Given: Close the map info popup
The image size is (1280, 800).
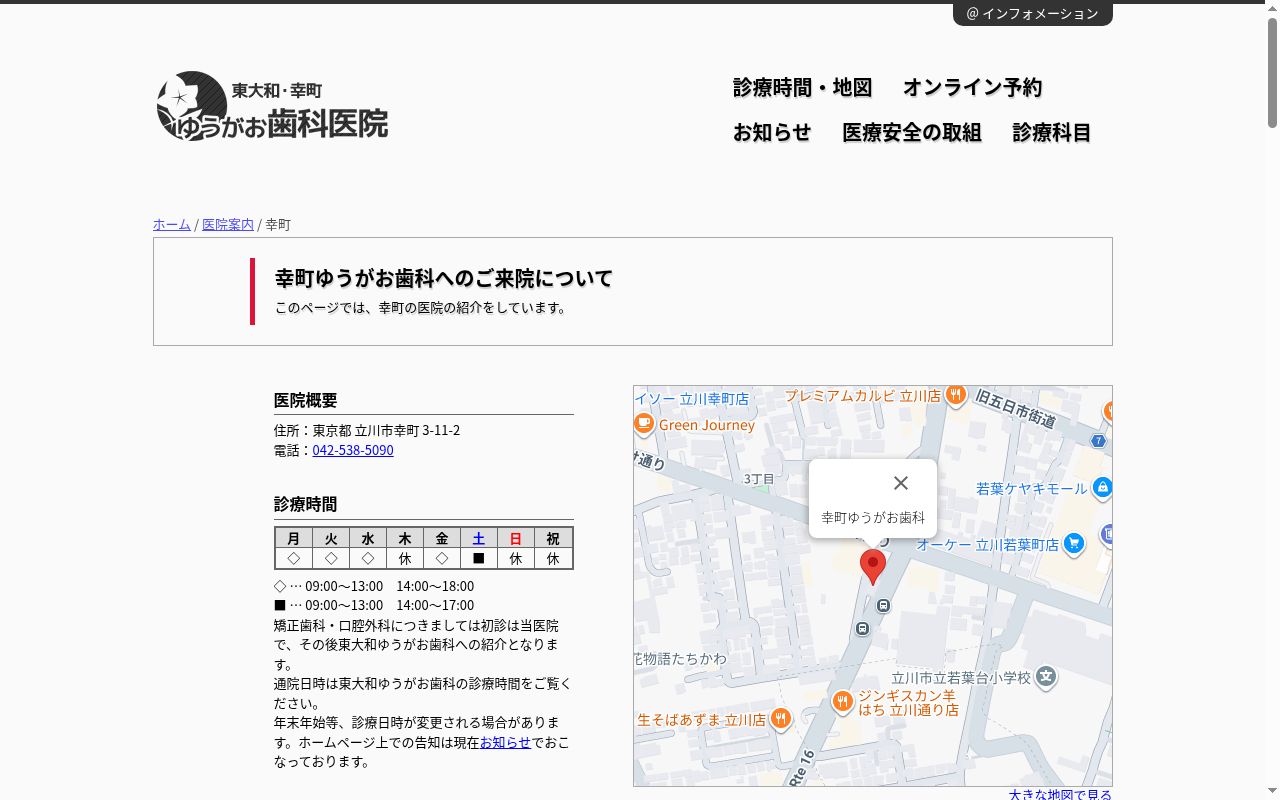Looking at the screenshot, I should (901, 483).
